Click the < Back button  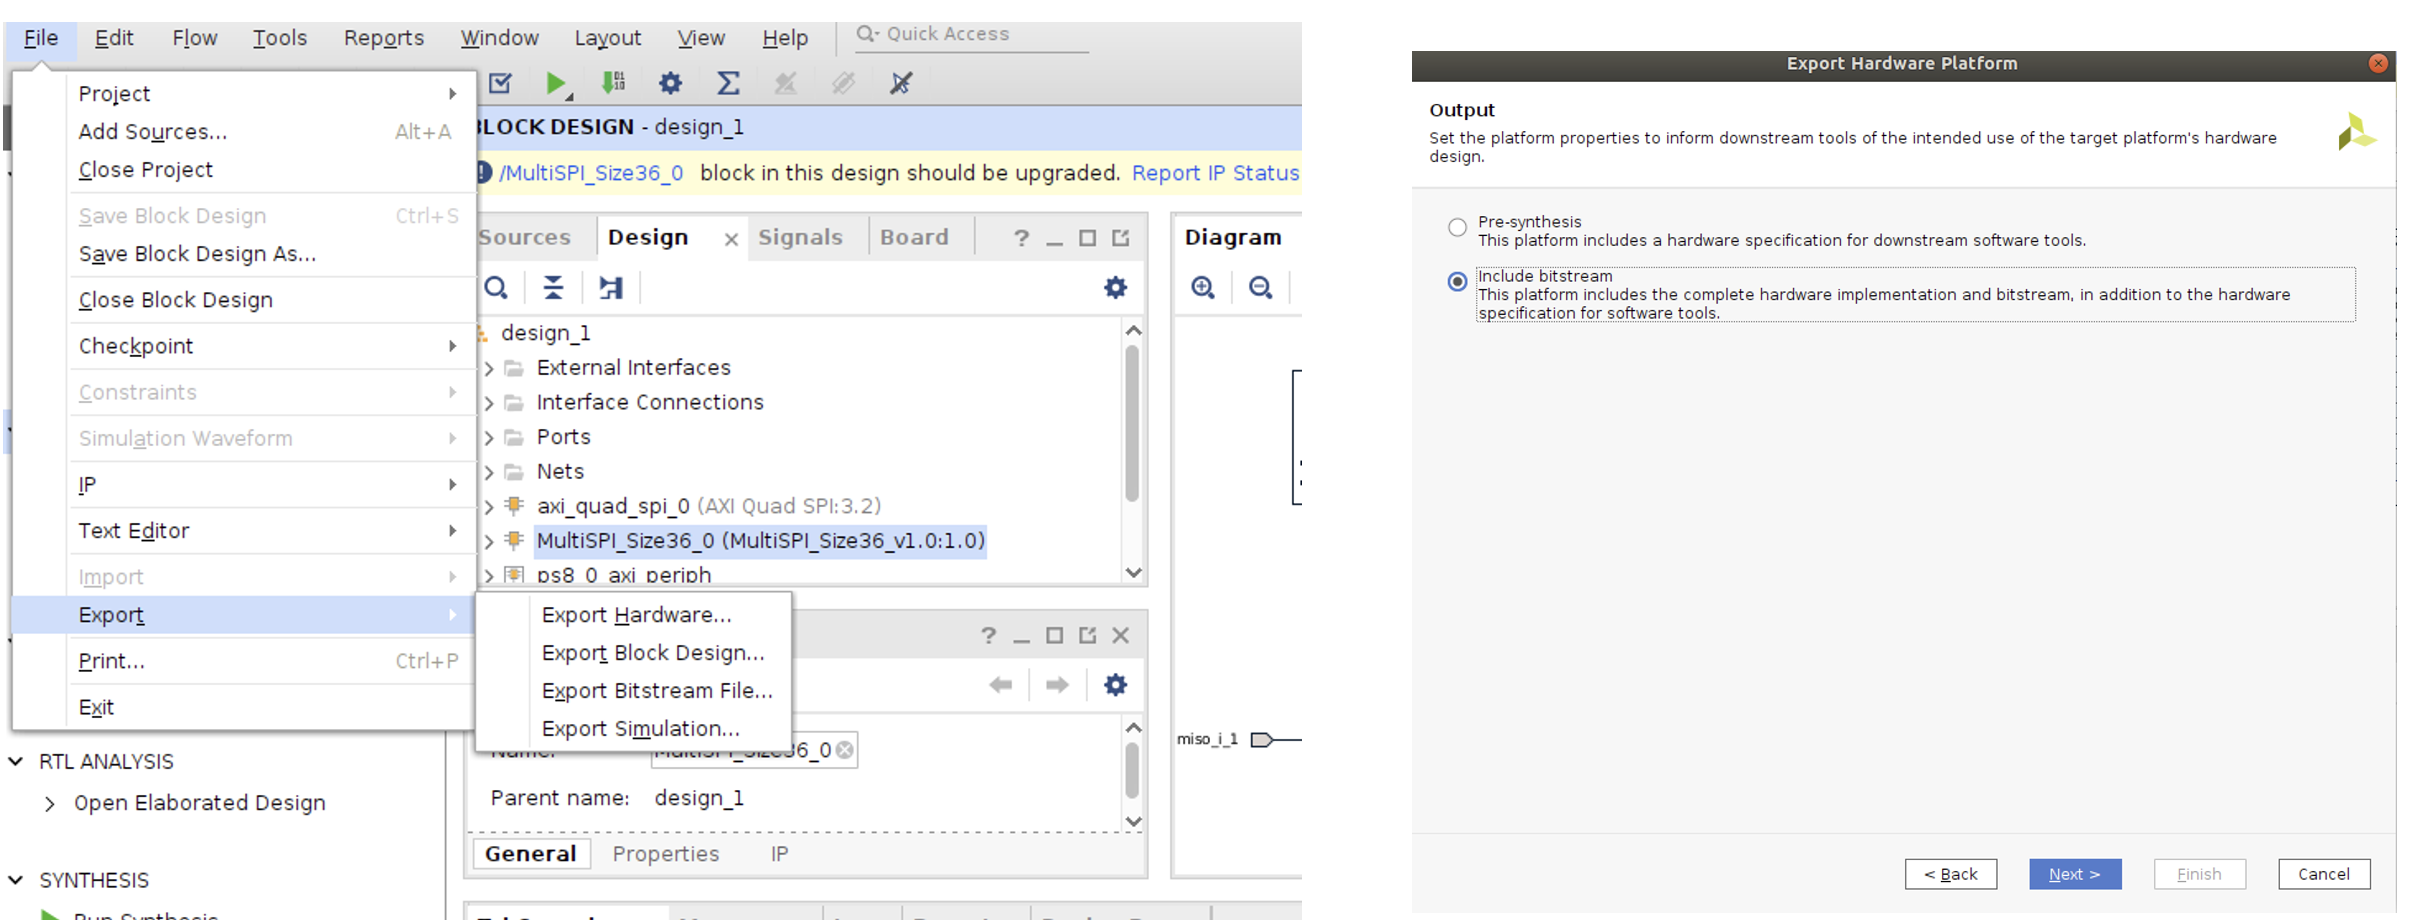pos(1951,874)
